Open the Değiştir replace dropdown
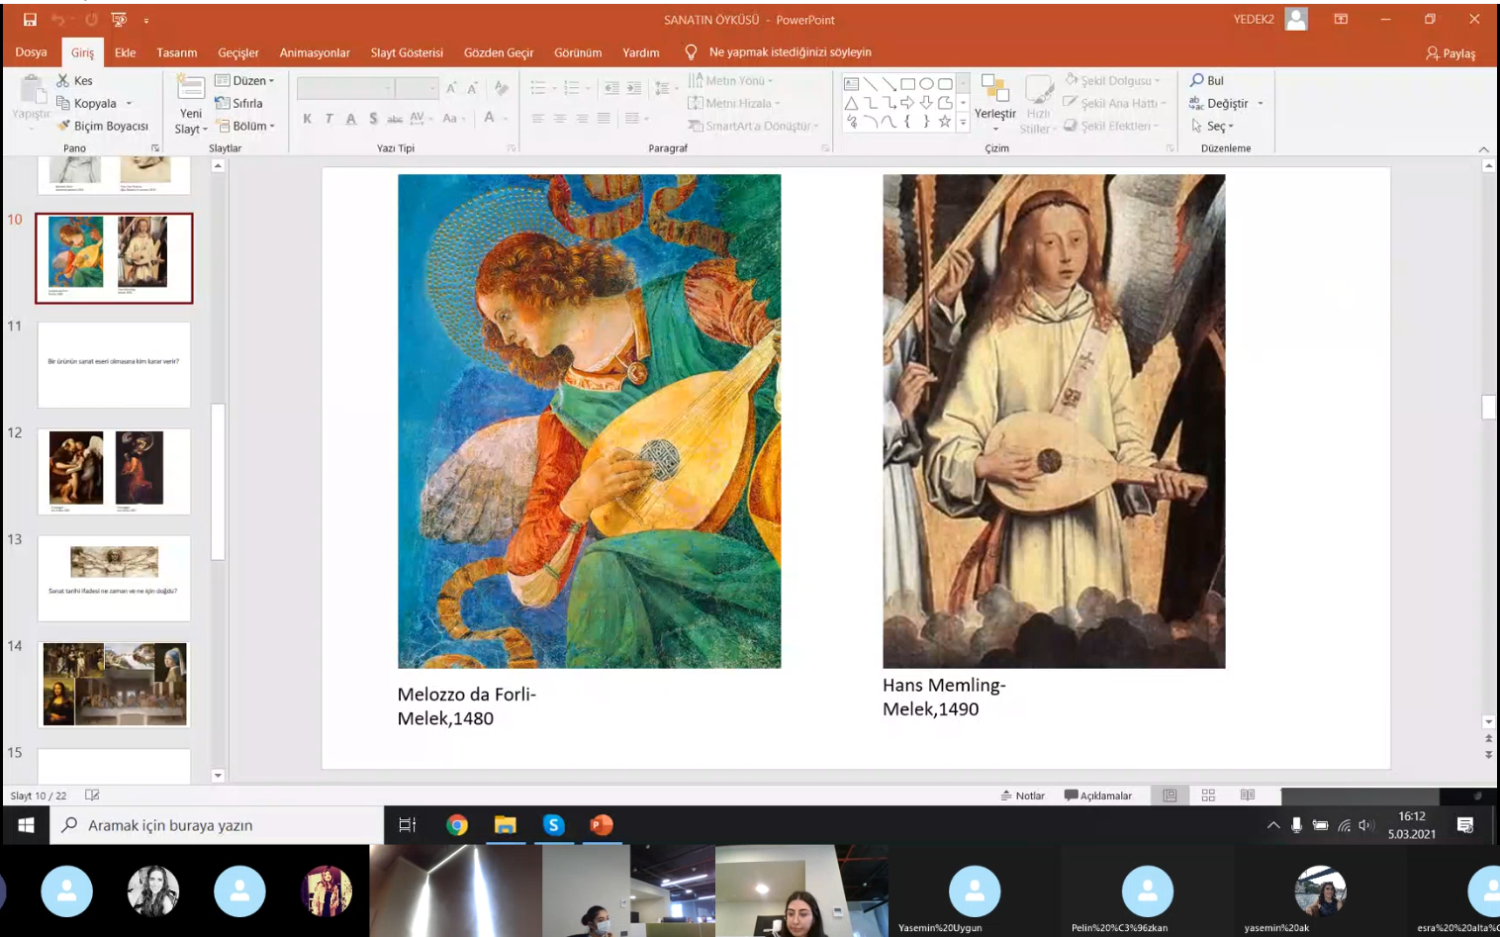This screenshot has width=1500, height=937. click(x=1261, y=103)
